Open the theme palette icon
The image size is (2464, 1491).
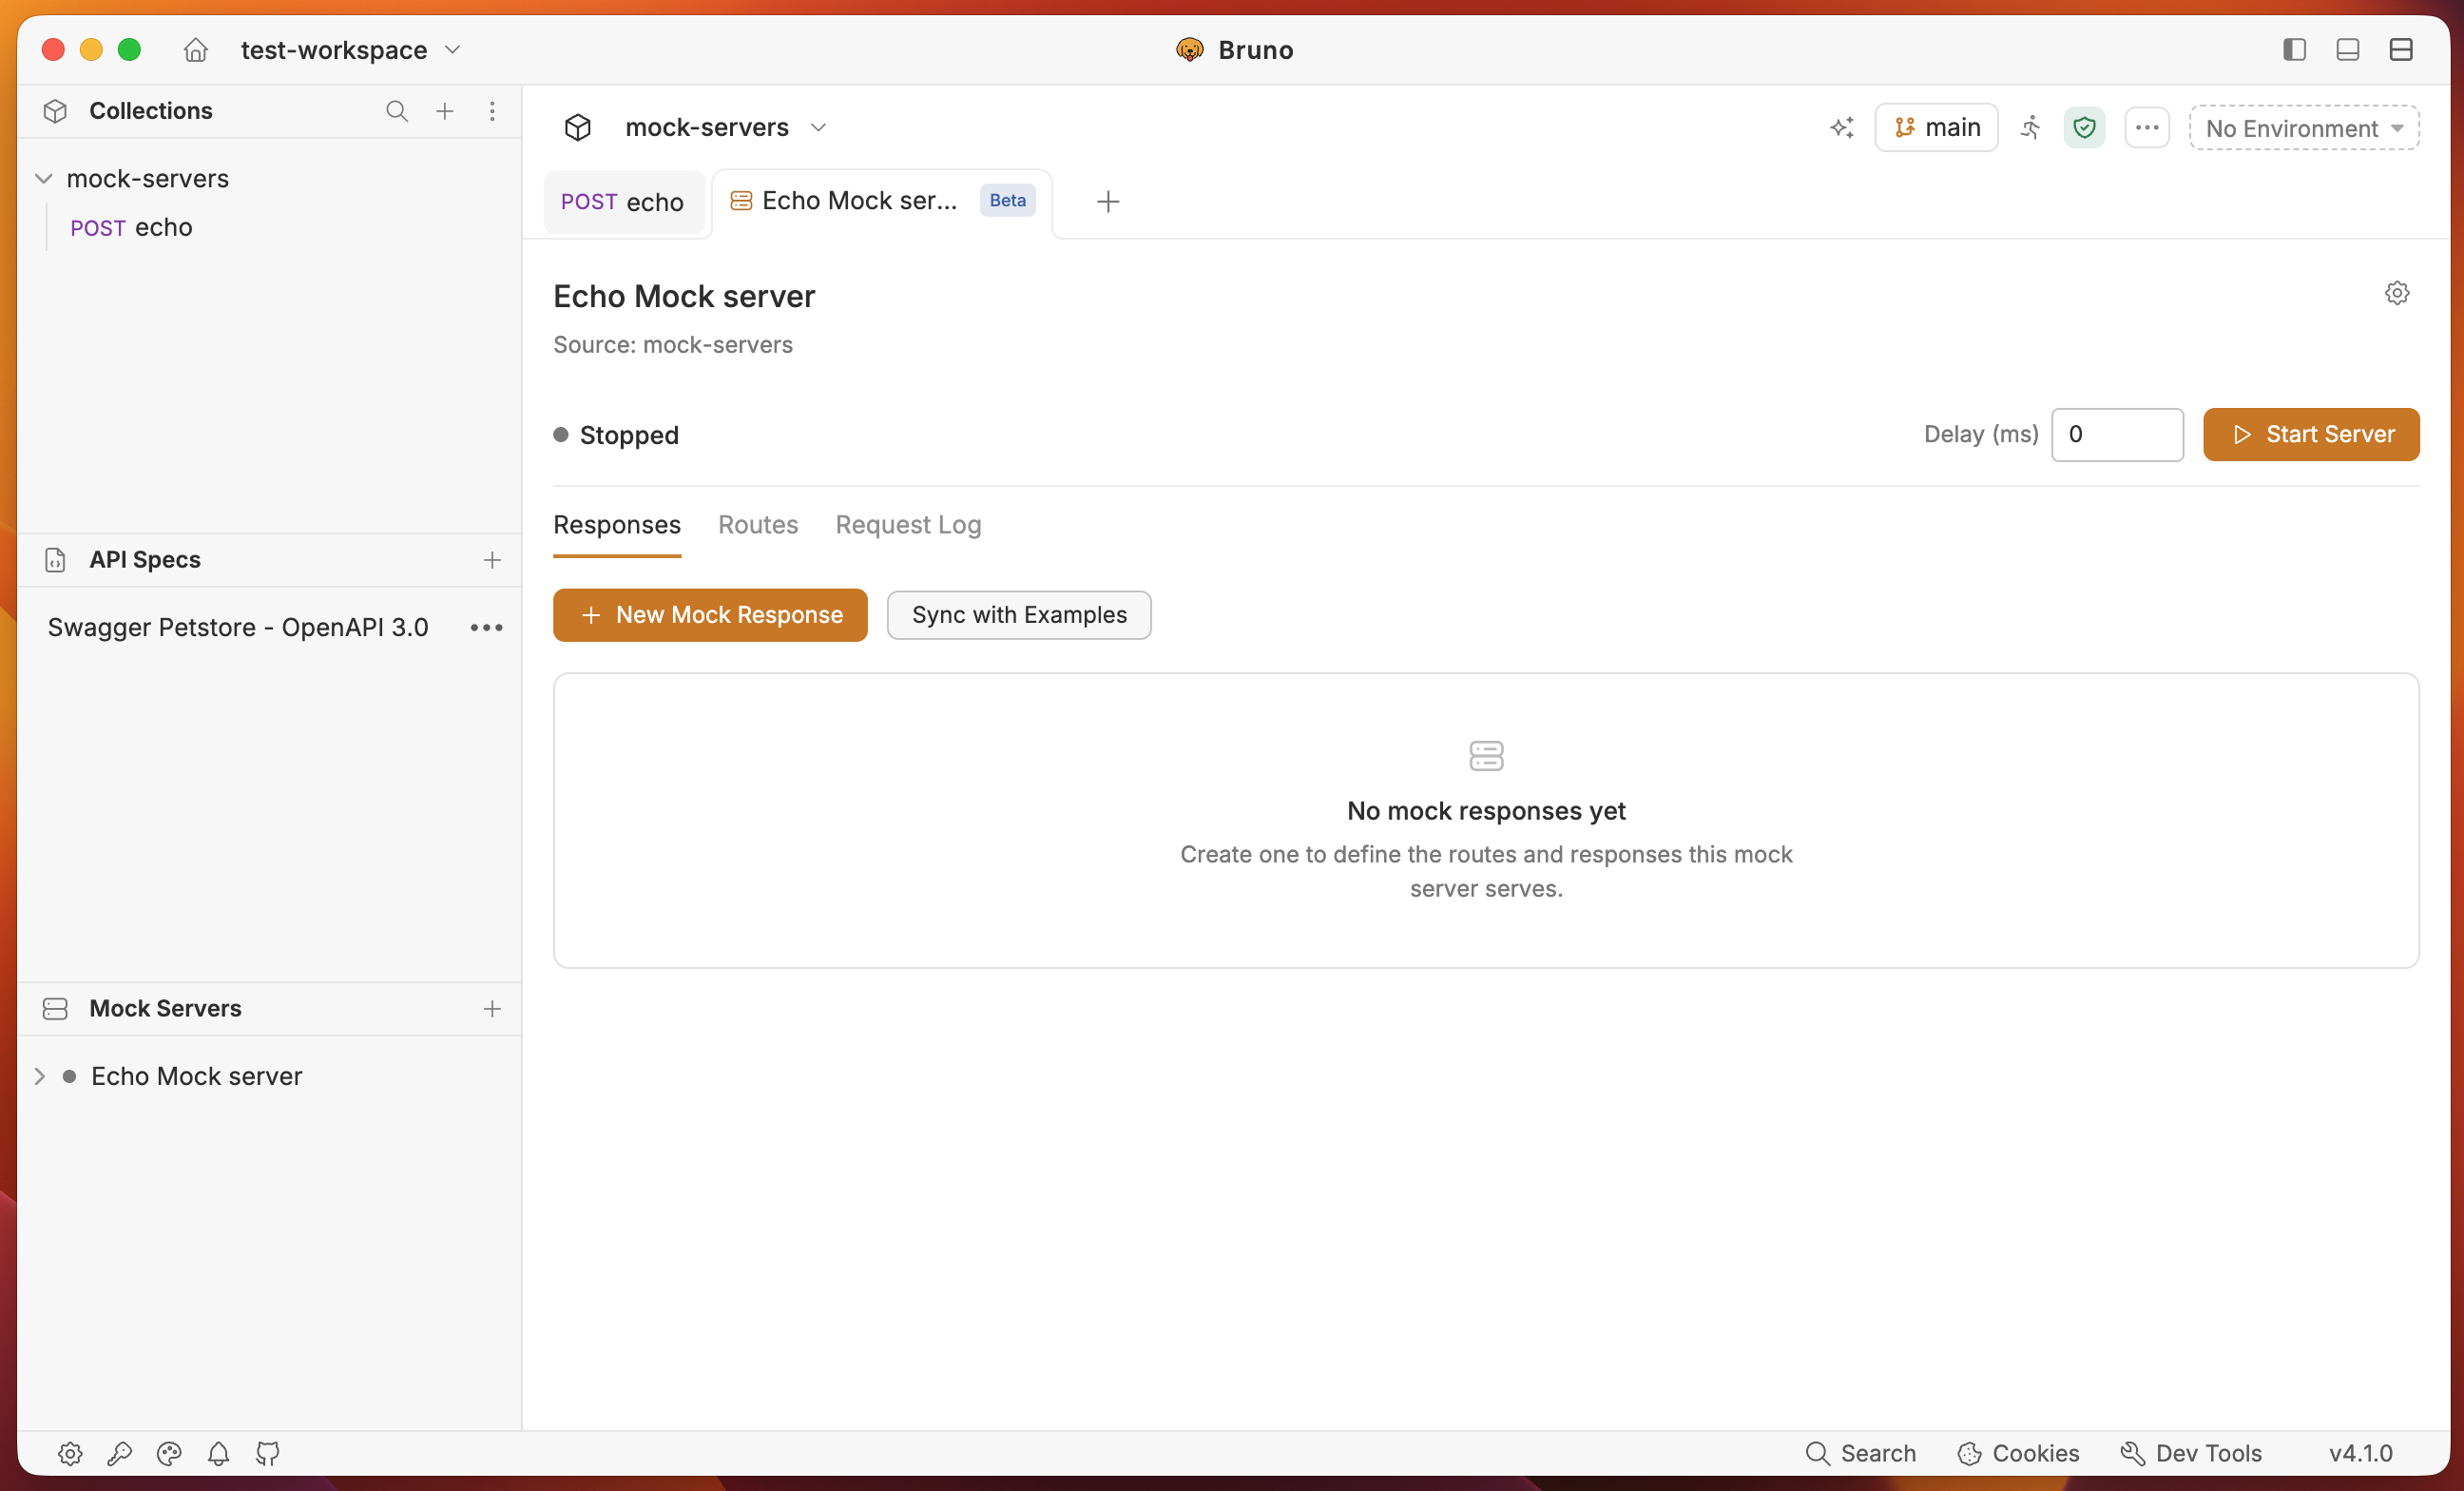(169, 1454)
